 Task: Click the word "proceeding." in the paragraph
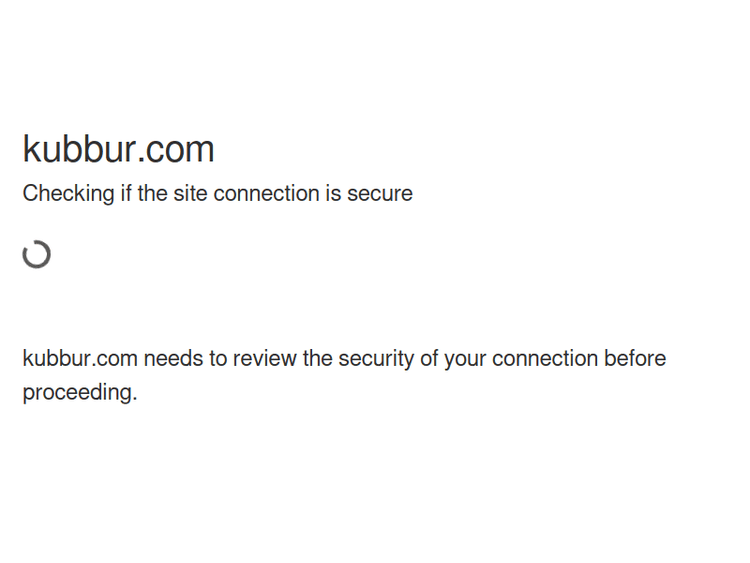pos(80,392)
